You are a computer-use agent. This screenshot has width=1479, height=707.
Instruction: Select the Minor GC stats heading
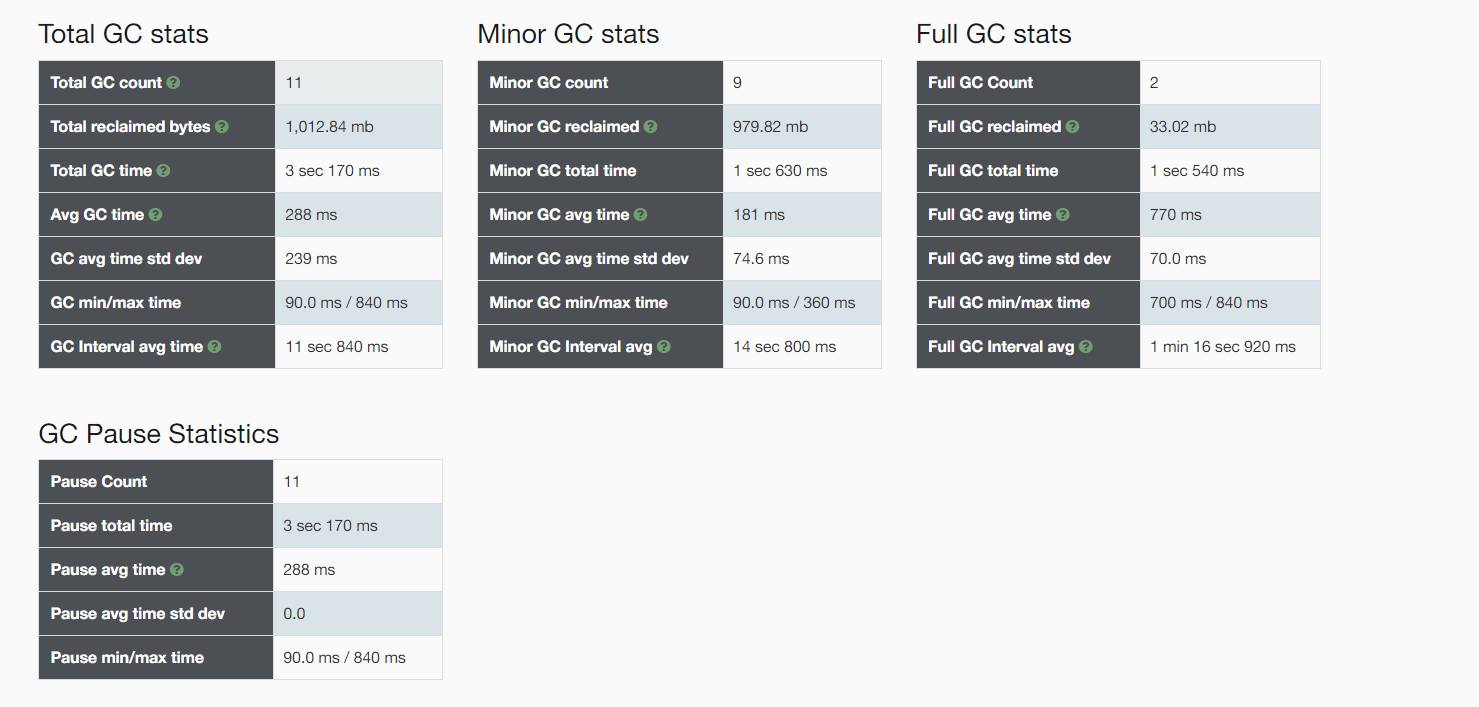pyautogui.click(x=568, y=34)
